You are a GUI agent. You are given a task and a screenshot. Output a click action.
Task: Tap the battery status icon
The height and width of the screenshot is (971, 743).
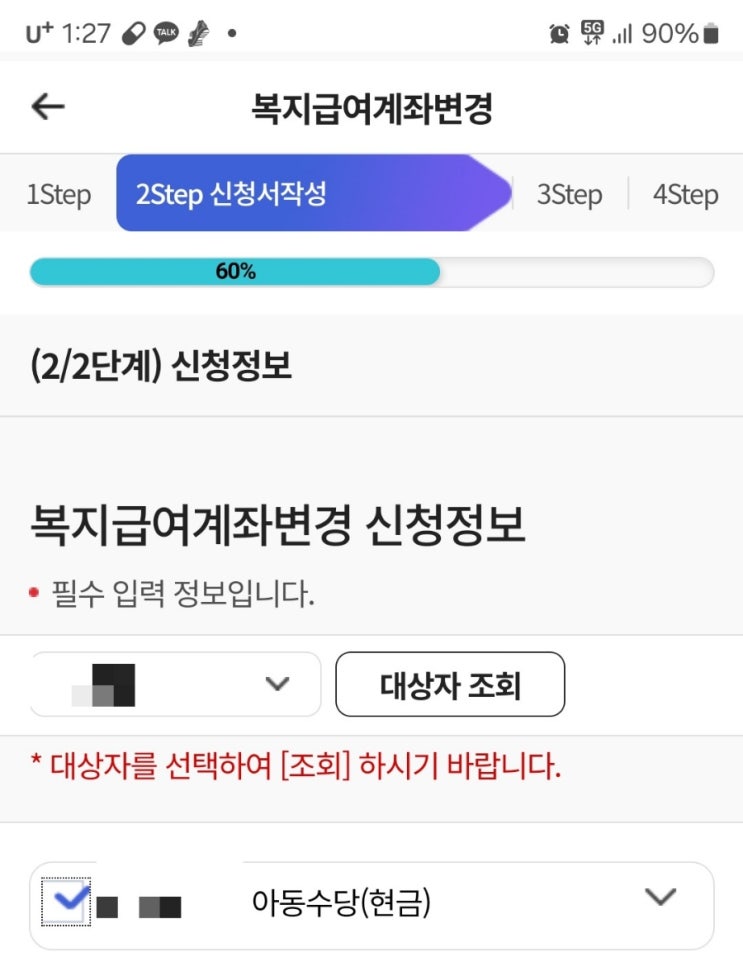coord(711,34)
